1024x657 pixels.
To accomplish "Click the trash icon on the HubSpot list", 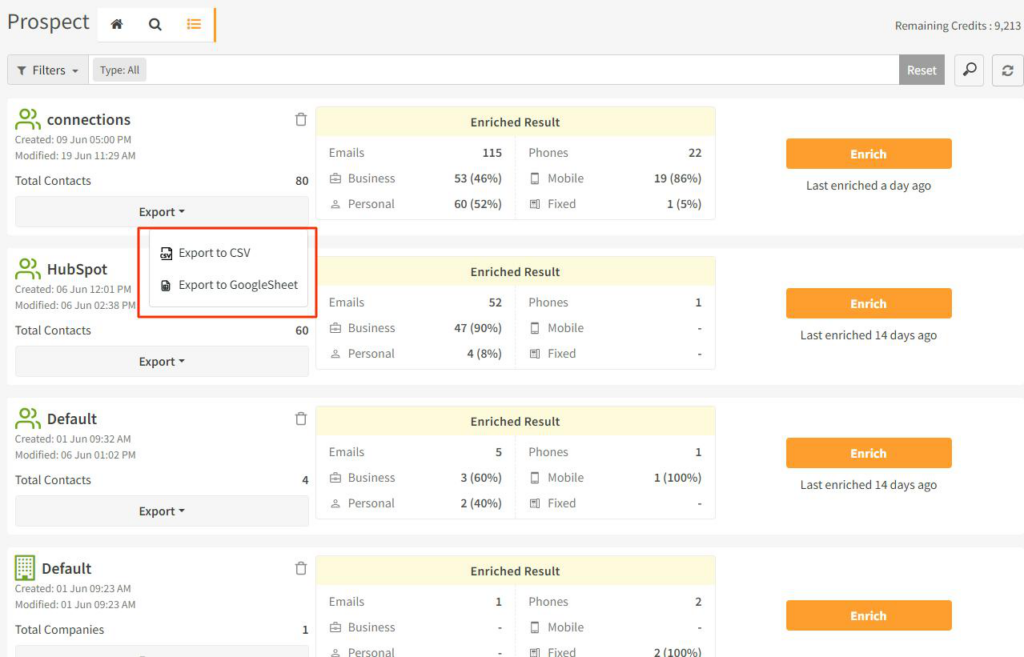I will pos(300,269).
